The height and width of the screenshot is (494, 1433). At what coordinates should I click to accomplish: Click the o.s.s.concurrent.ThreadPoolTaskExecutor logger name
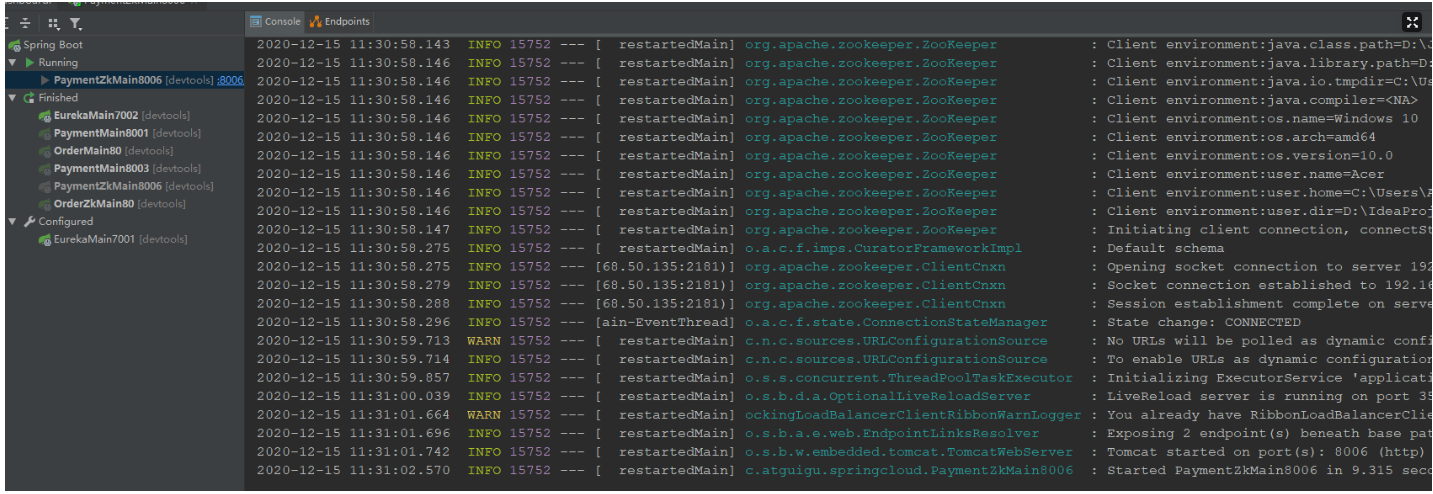pos(908,378)
